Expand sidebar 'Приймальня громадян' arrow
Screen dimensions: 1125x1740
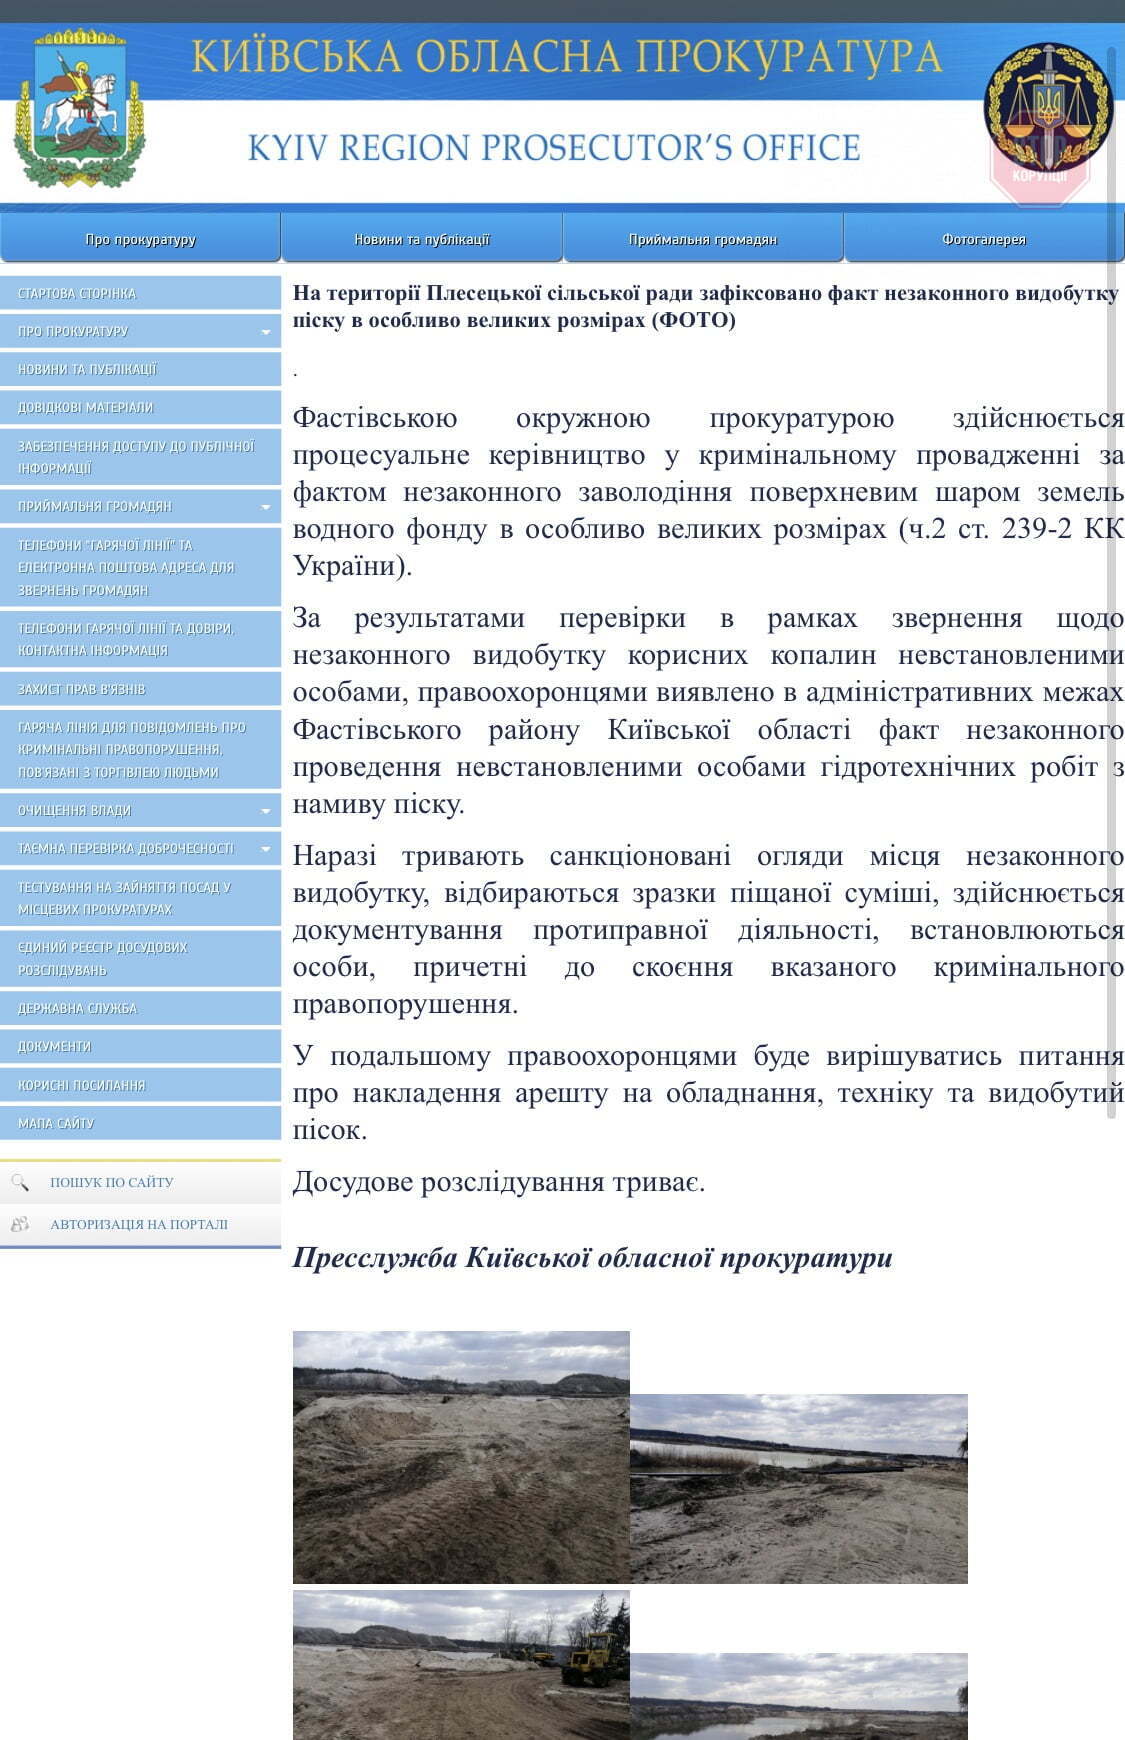click(x=265, y=507)
